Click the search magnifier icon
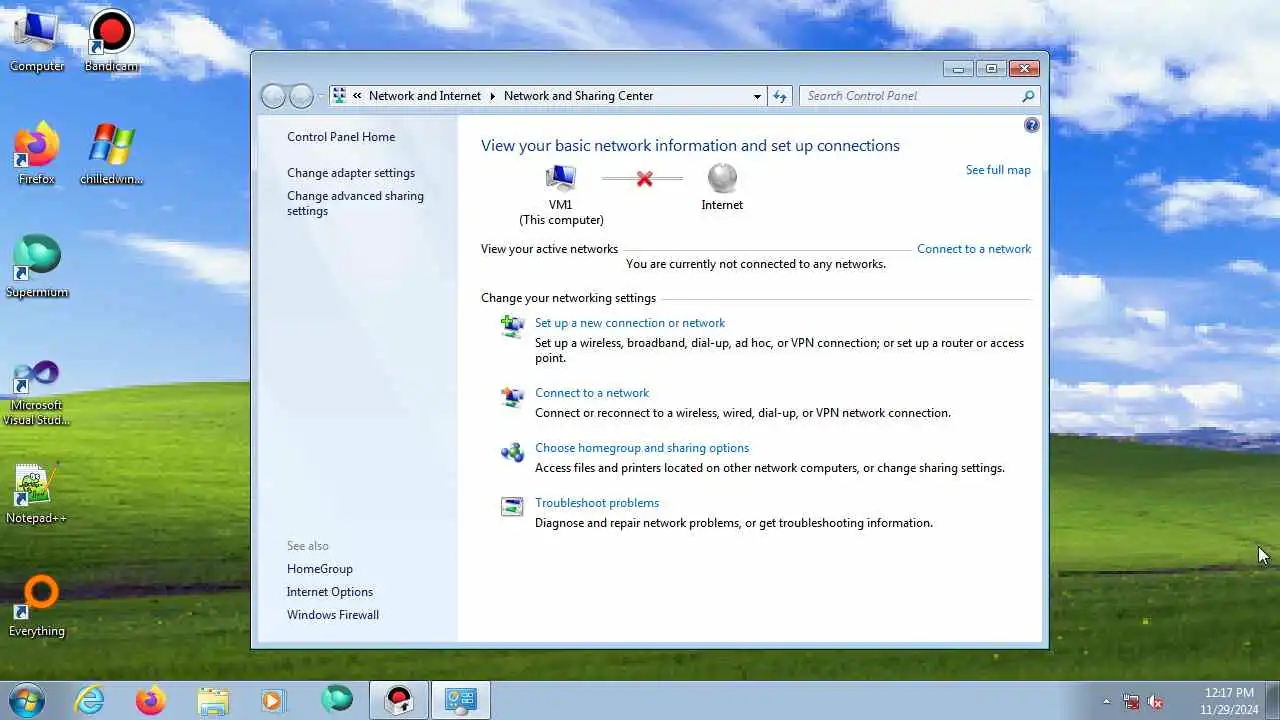Screen dimensions: 1280x720 coord(1028,96)
